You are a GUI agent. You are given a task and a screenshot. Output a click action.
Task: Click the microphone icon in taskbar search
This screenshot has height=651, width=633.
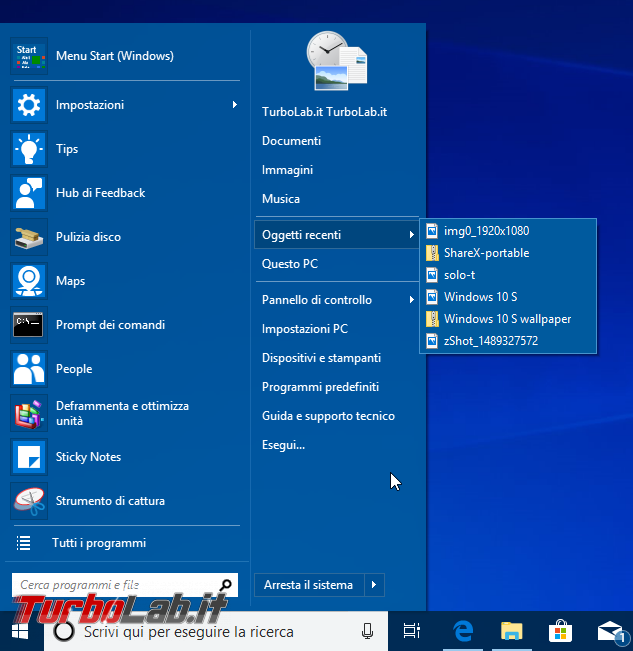pyautogui.click(x=367, y=631)
